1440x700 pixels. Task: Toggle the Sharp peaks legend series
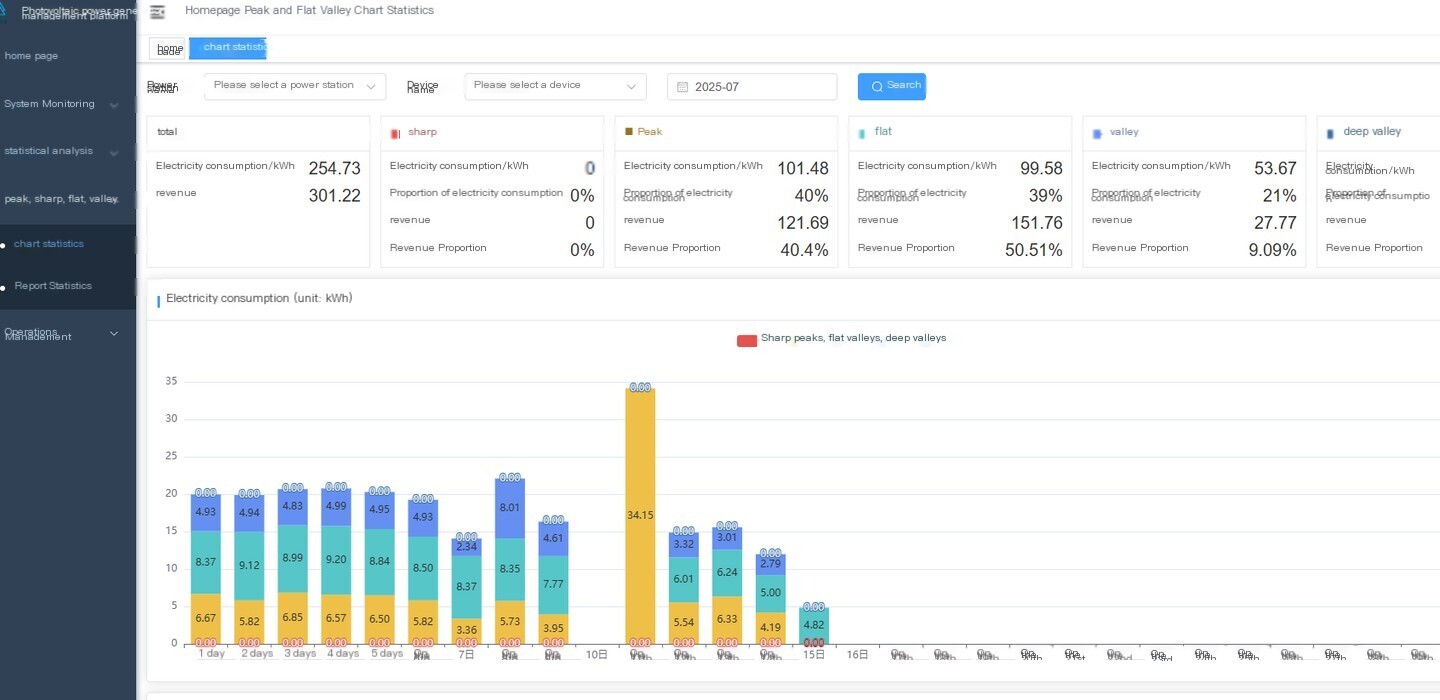coord(841,339)
